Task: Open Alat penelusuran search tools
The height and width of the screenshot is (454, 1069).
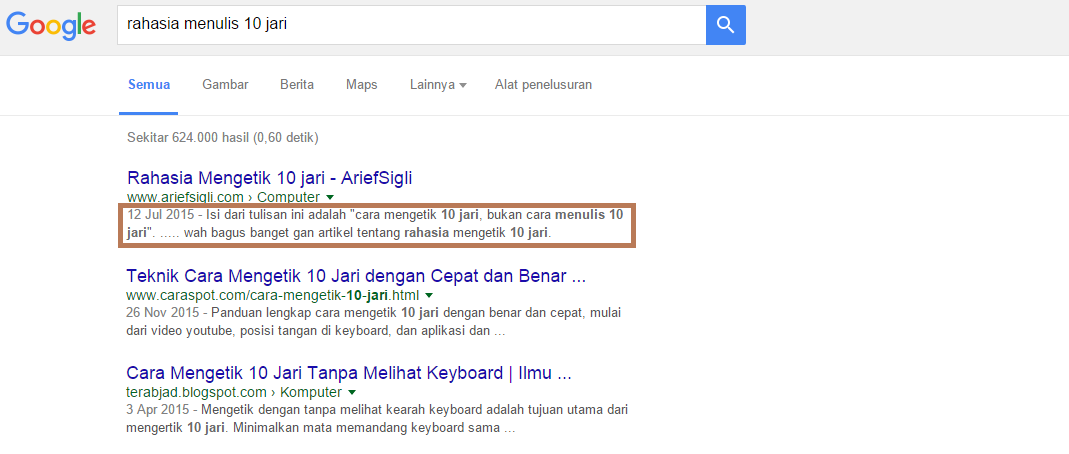Action: click(x=543, y=85)
